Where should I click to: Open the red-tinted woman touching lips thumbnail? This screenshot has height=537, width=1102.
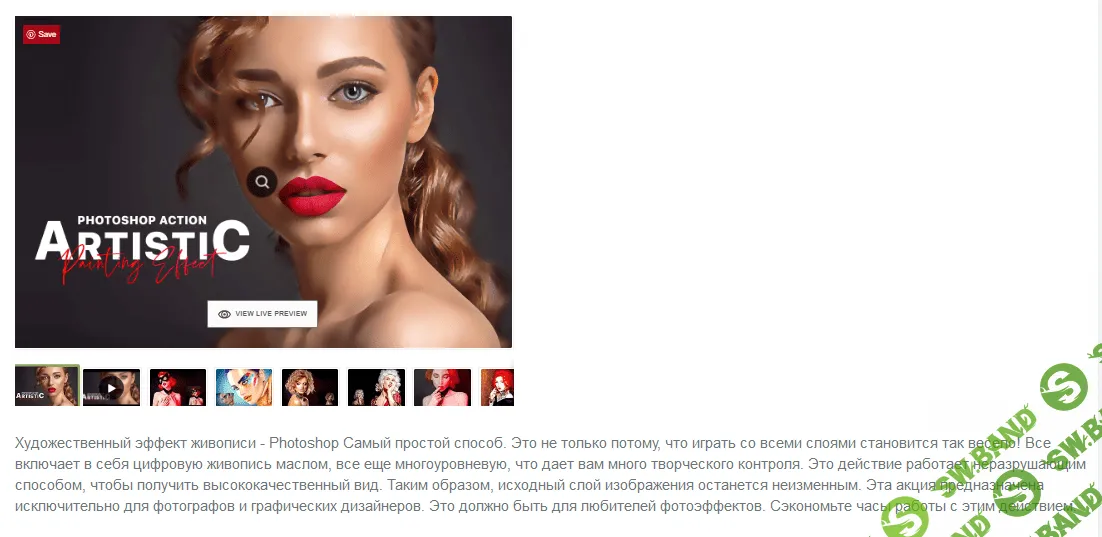tap(443, 387)
